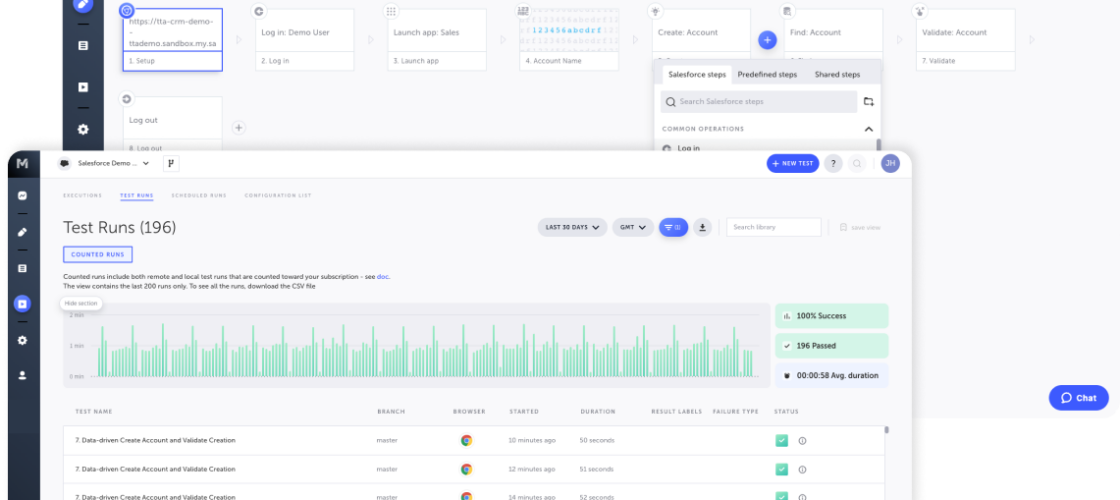Collapse the Common Operations section
1120x500 pixels.
pos(869,129)
